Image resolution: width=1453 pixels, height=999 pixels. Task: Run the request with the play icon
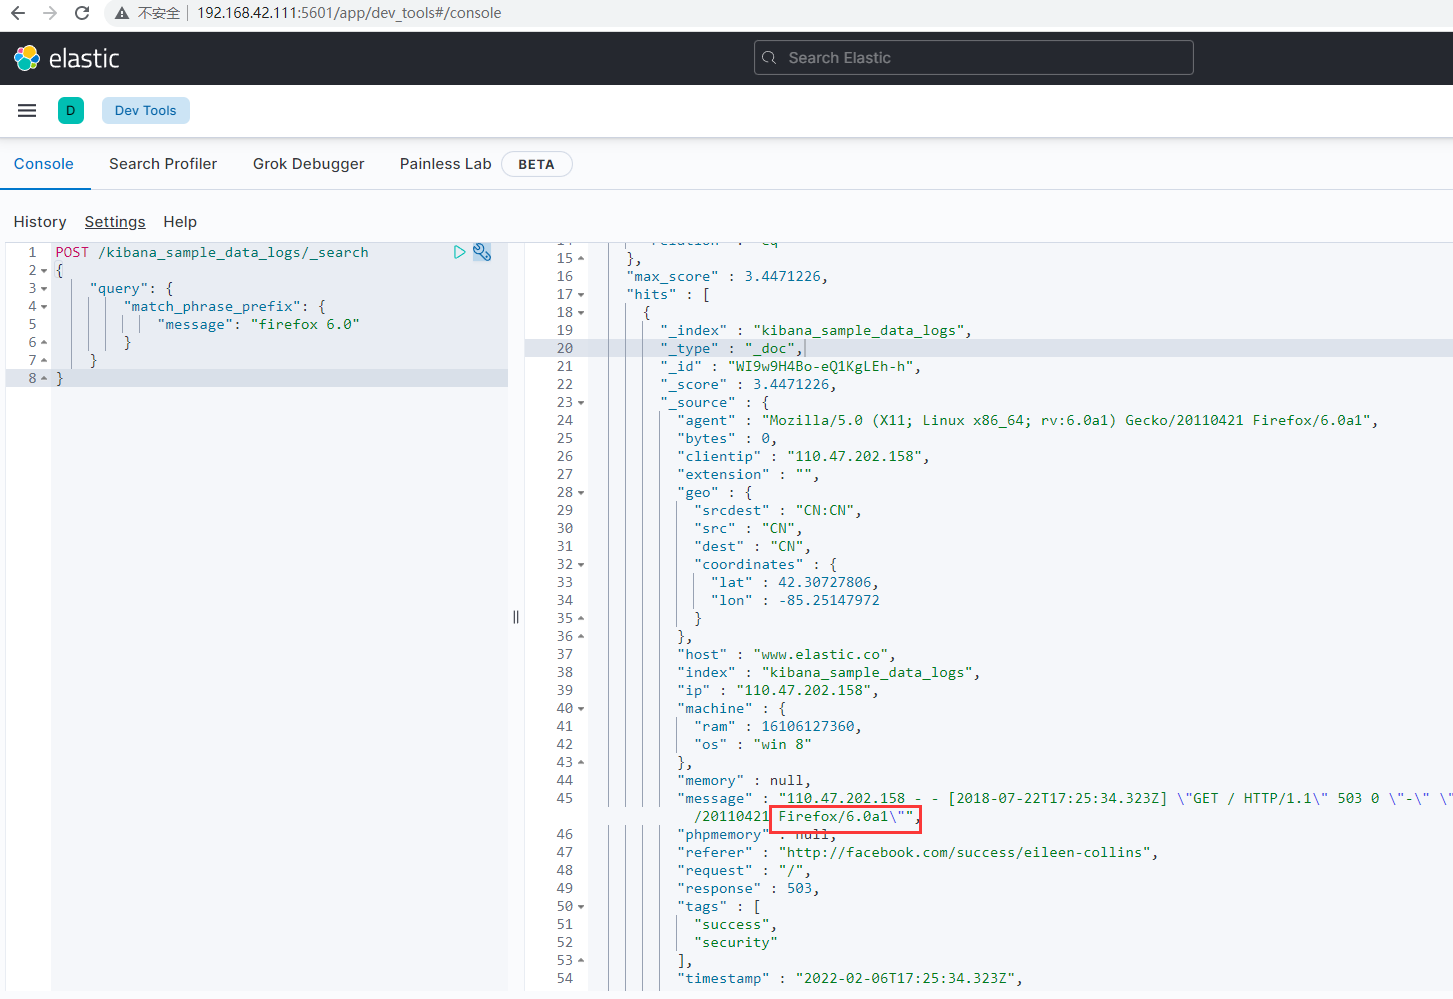click(x=459, y=252)
